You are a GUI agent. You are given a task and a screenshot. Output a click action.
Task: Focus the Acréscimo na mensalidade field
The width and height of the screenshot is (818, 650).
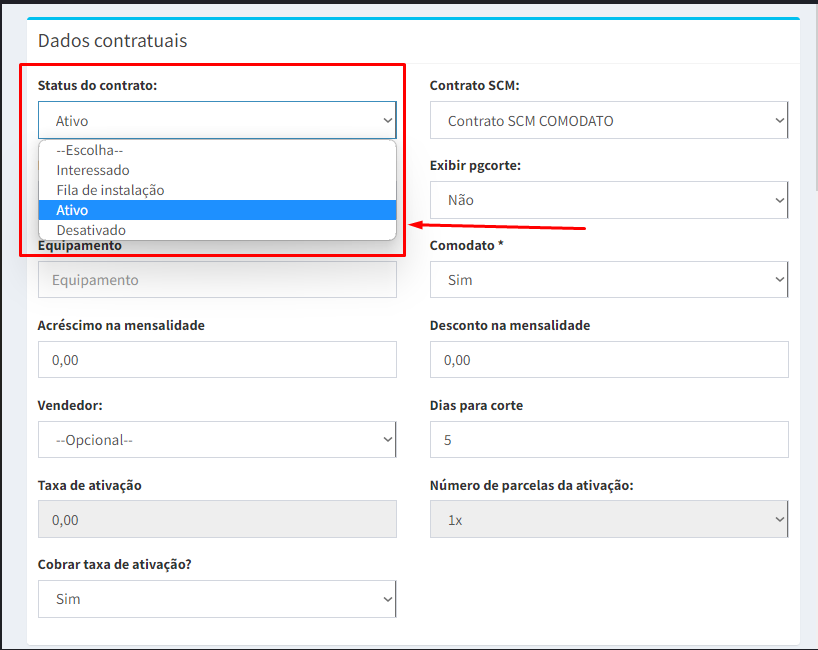pos(217,360)
